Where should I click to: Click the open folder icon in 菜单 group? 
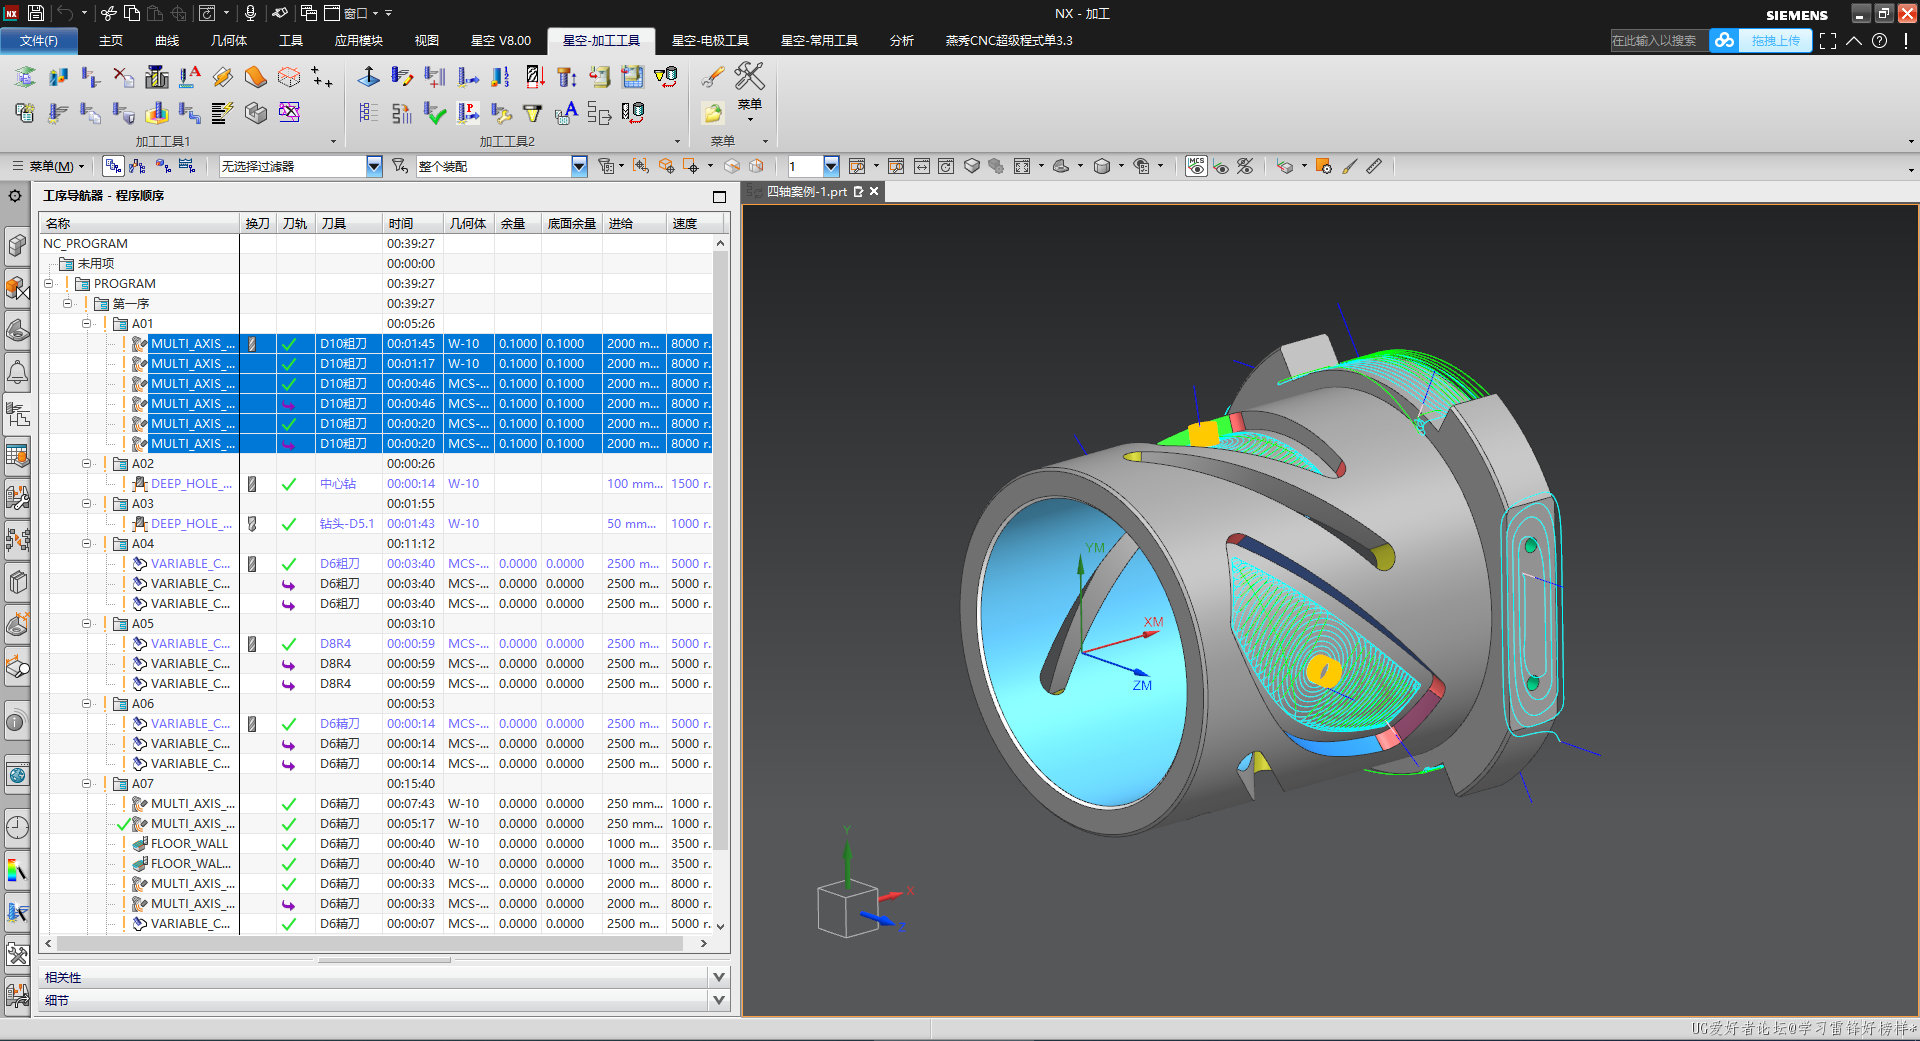712,112
